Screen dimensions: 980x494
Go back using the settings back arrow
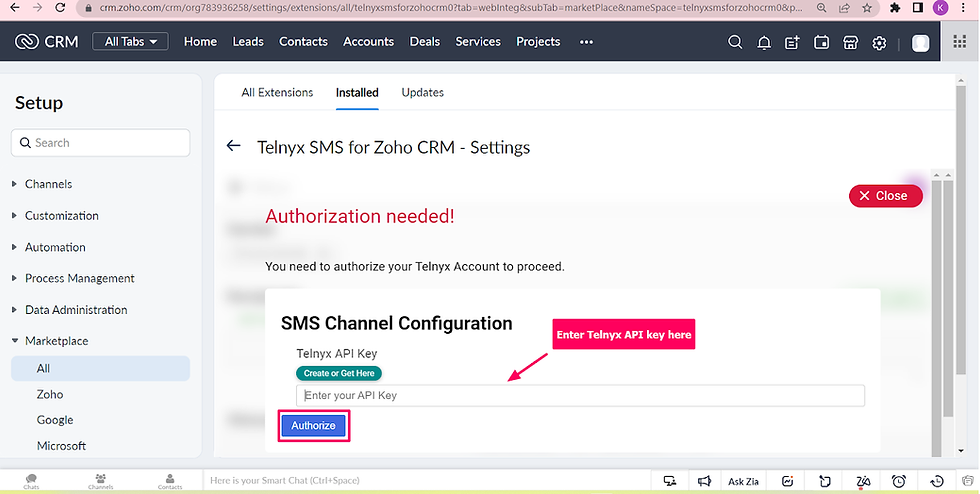tap(233, 146)
